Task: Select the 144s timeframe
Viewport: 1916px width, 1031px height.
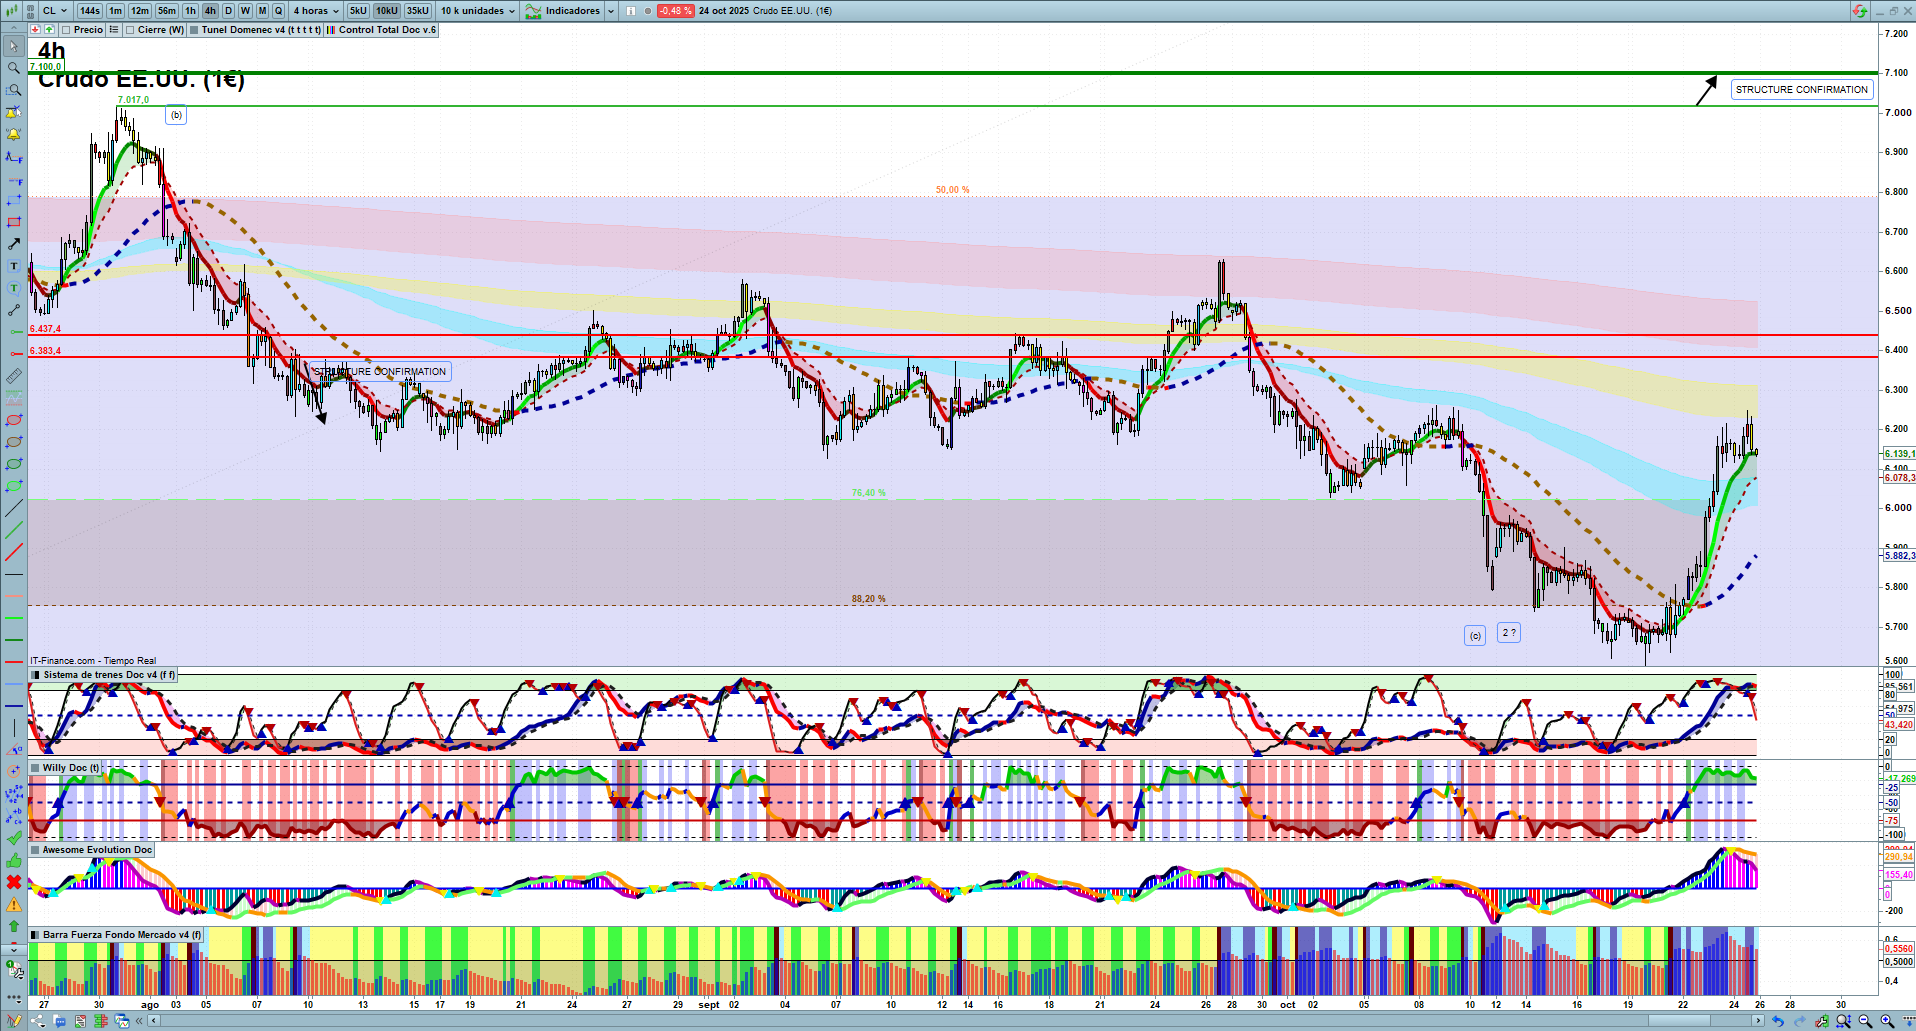Action: 90,11
